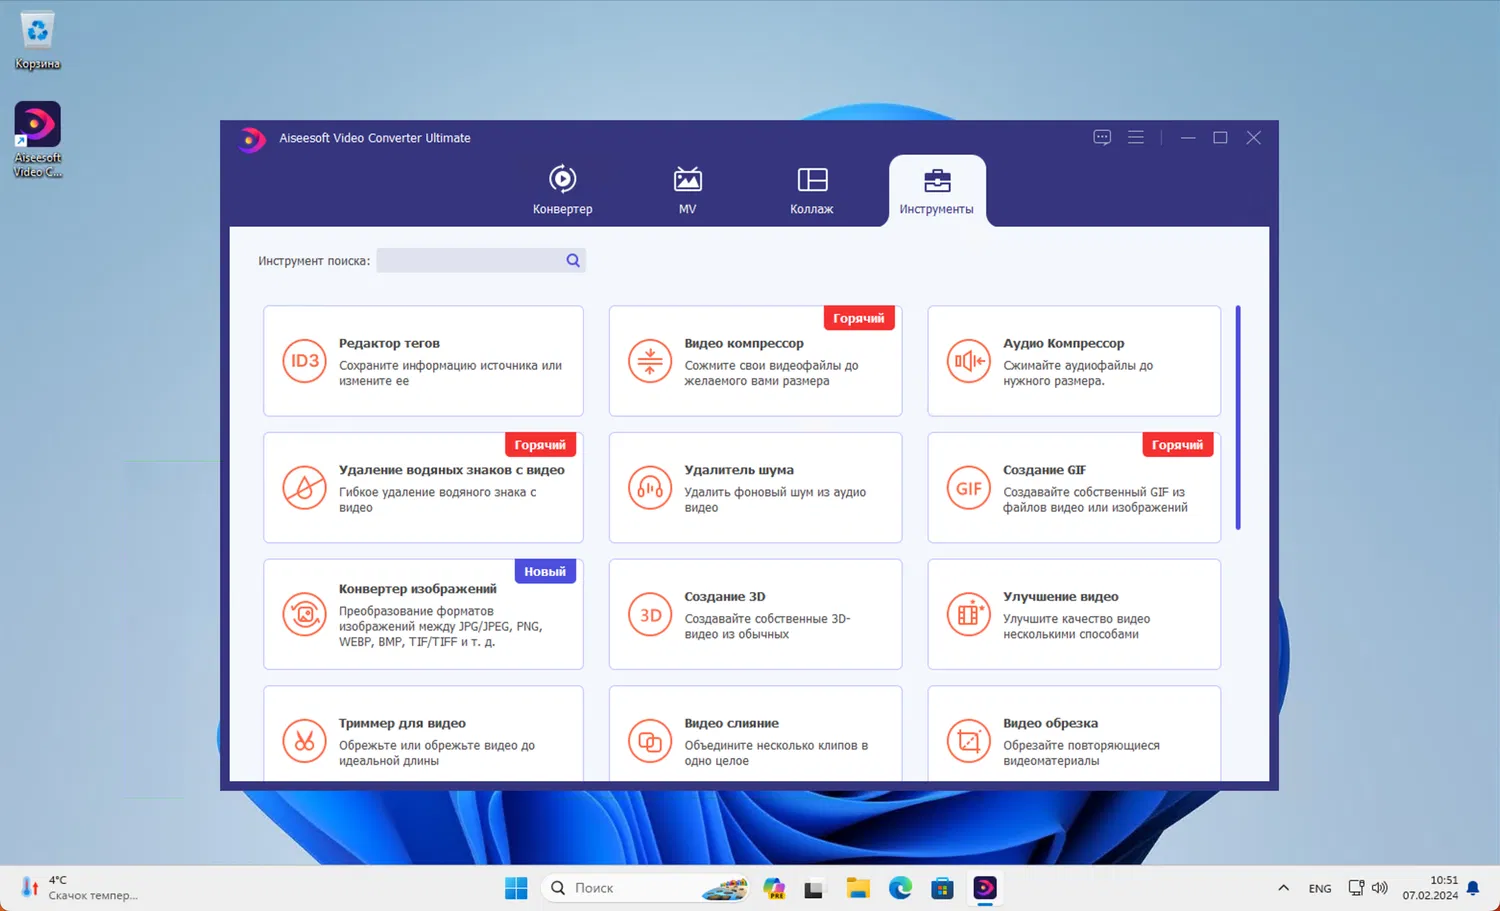This screenshot has width=1500, height=911.
Task: Click the Горячий badge on Создание GIF
Action: (x=1177, y=445)
